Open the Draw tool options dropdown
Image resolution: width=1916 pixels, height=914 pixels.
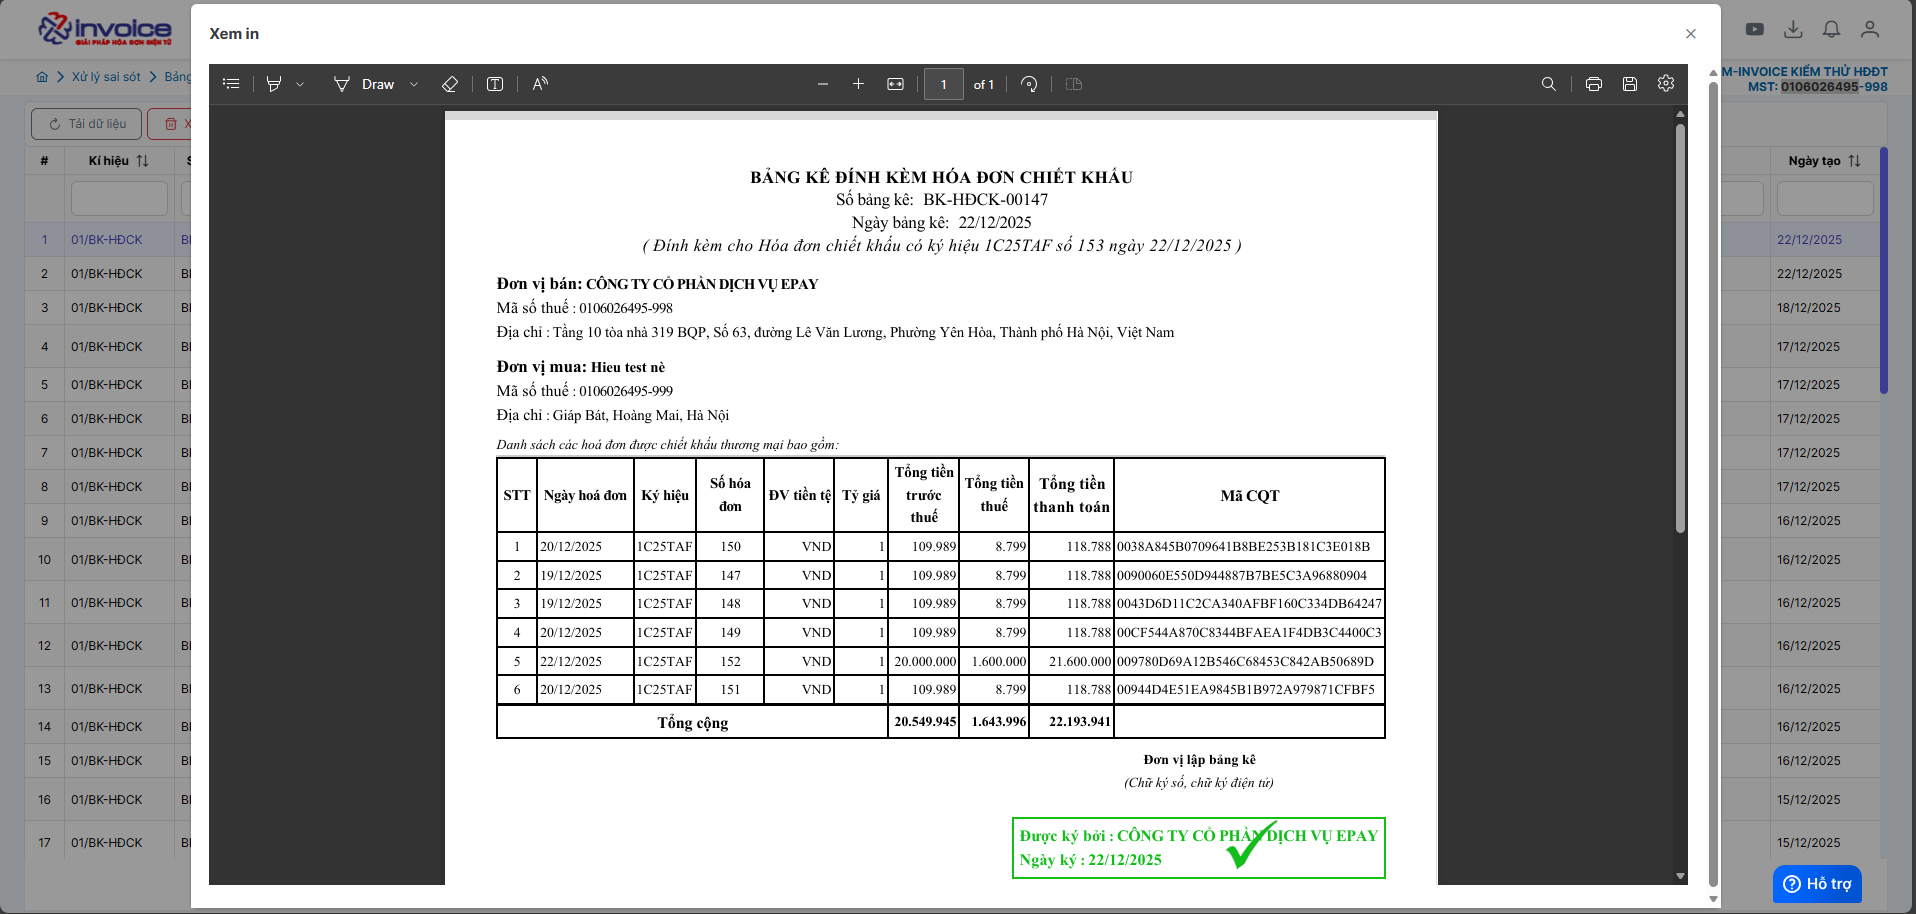click(414, 85)
